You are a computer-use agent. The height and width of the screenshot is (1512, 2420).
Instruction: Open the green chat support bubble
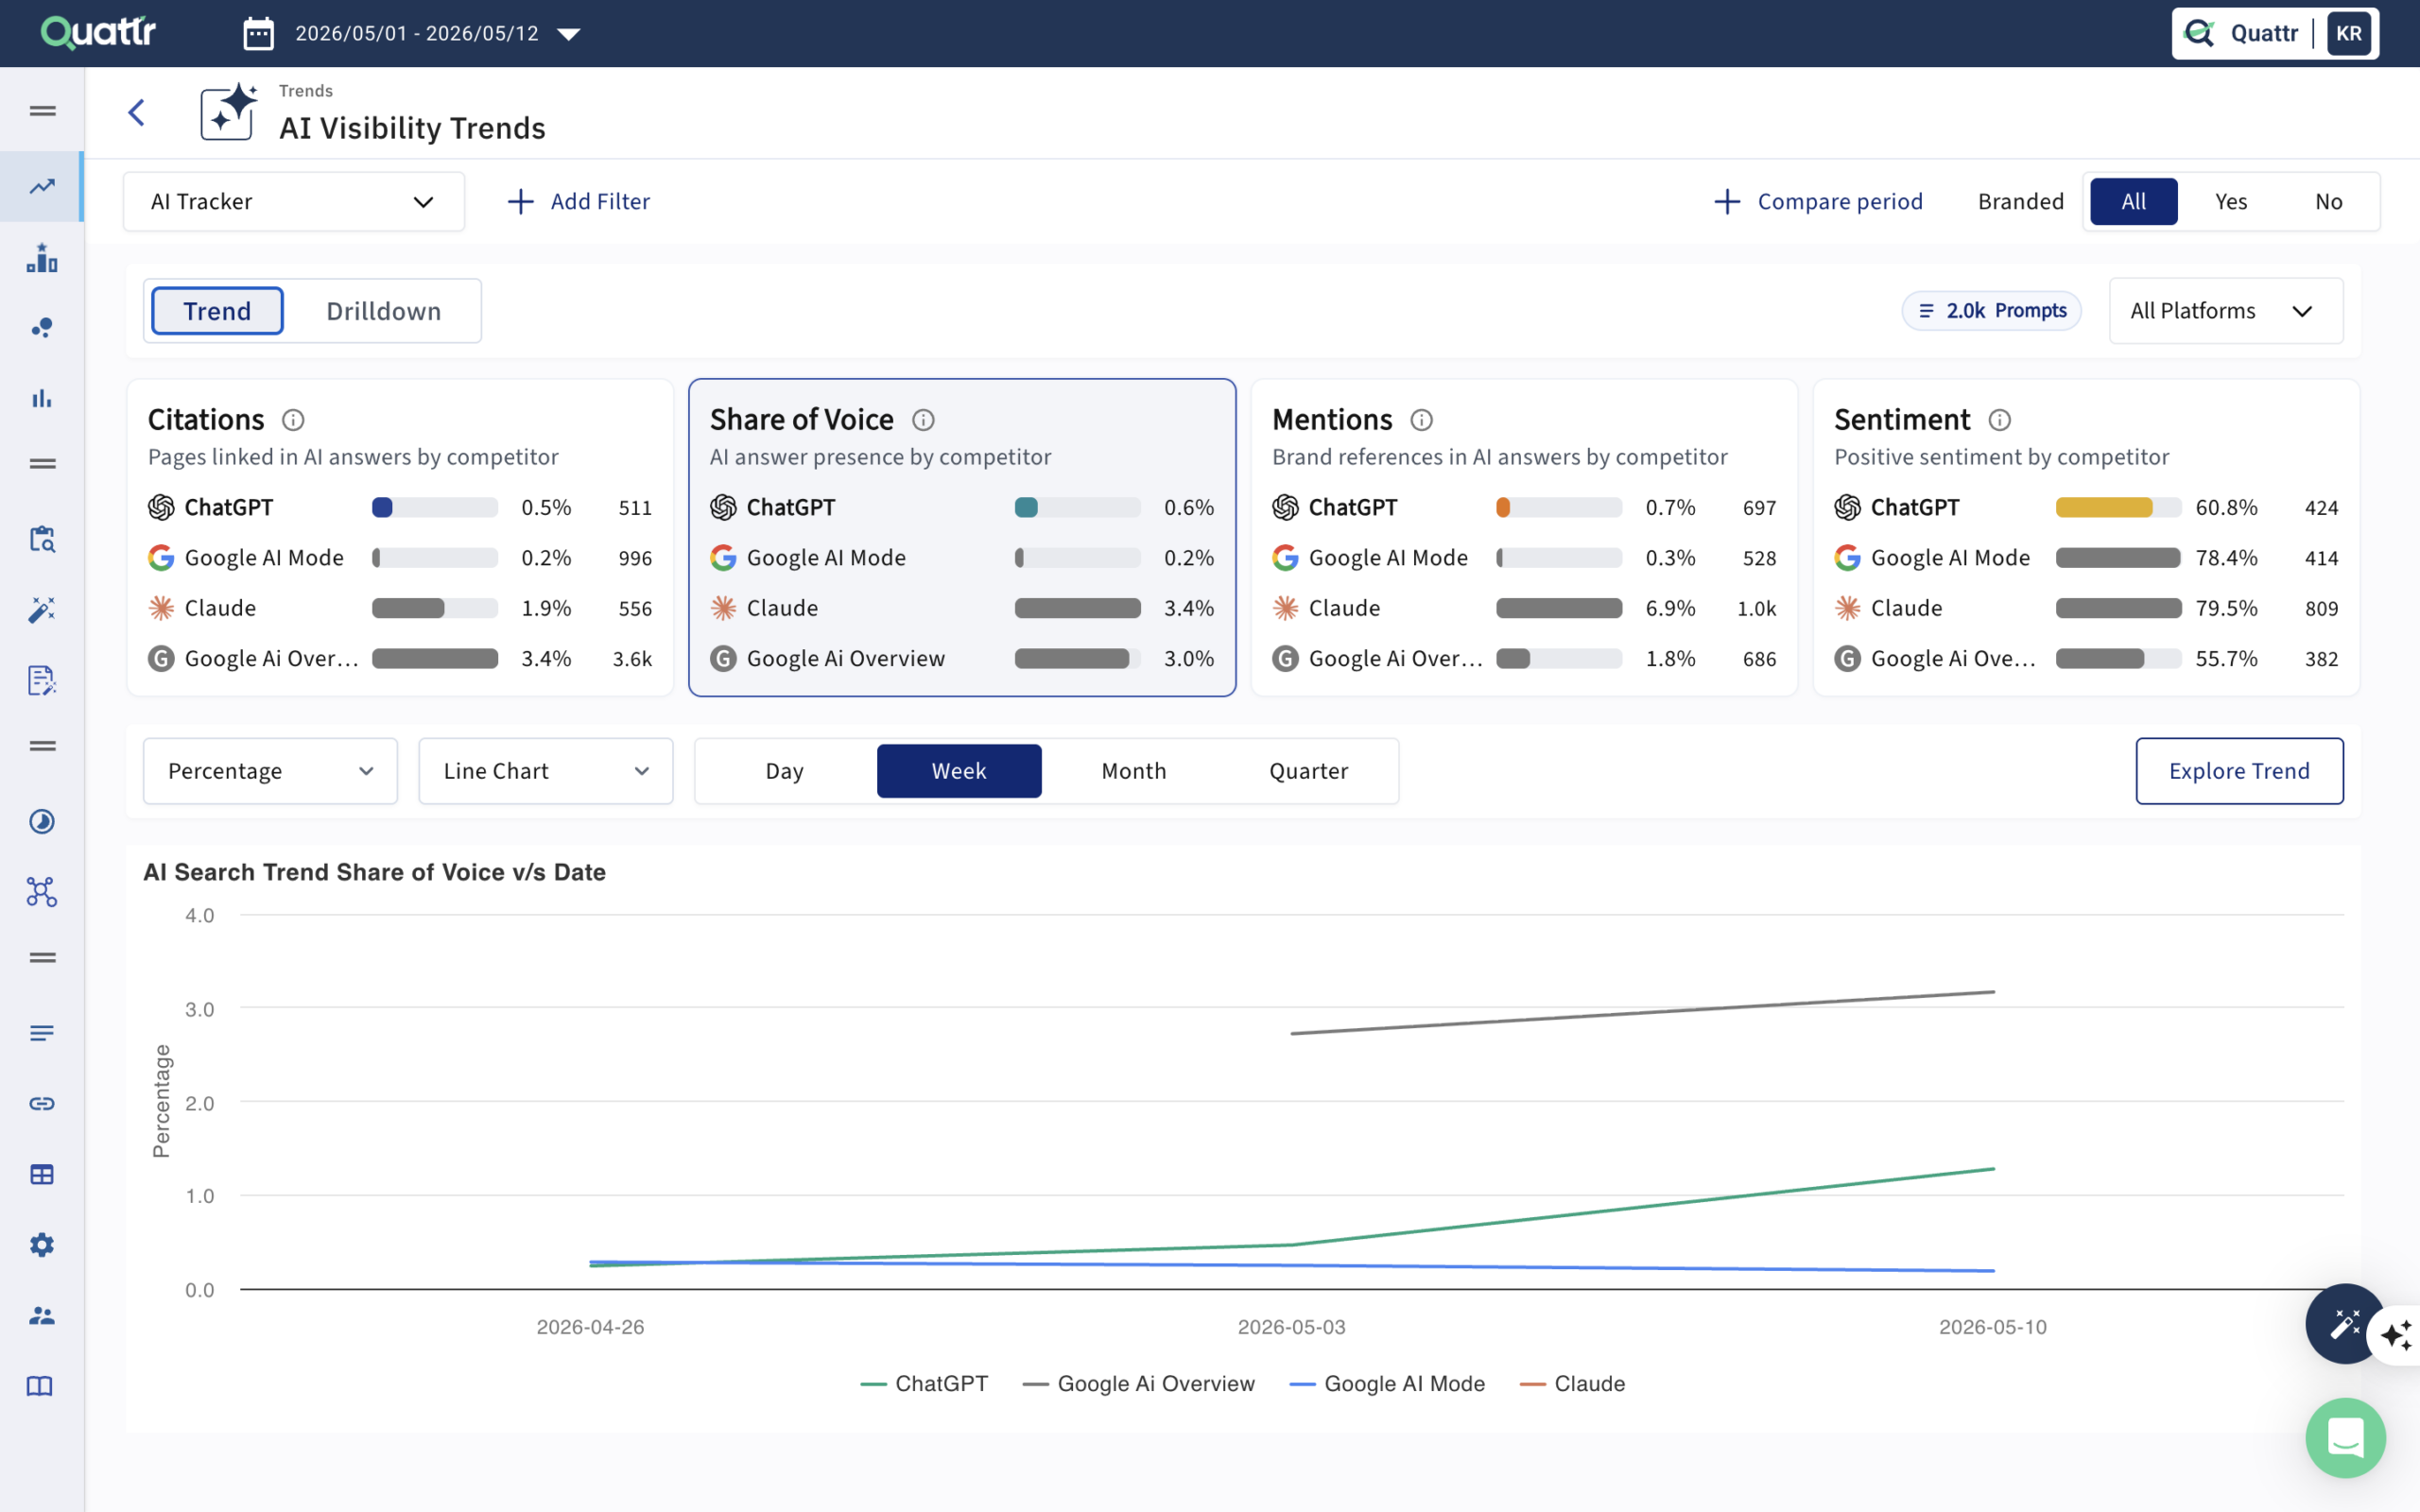pyautogui.click(x=2345, y=1437)
